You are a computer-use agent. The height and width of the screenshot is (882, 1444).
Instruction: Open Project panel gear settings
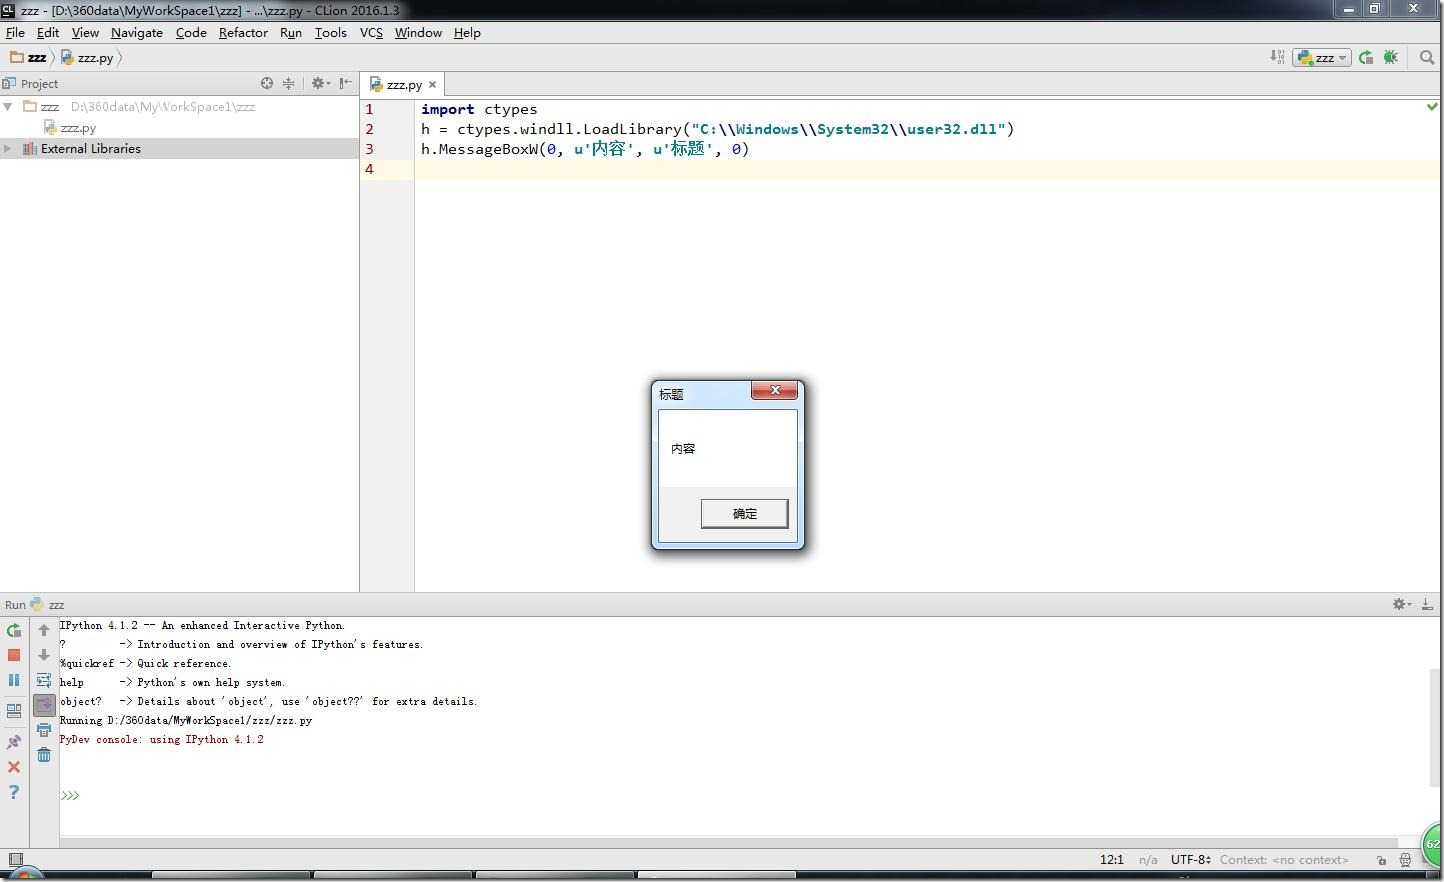320,83
